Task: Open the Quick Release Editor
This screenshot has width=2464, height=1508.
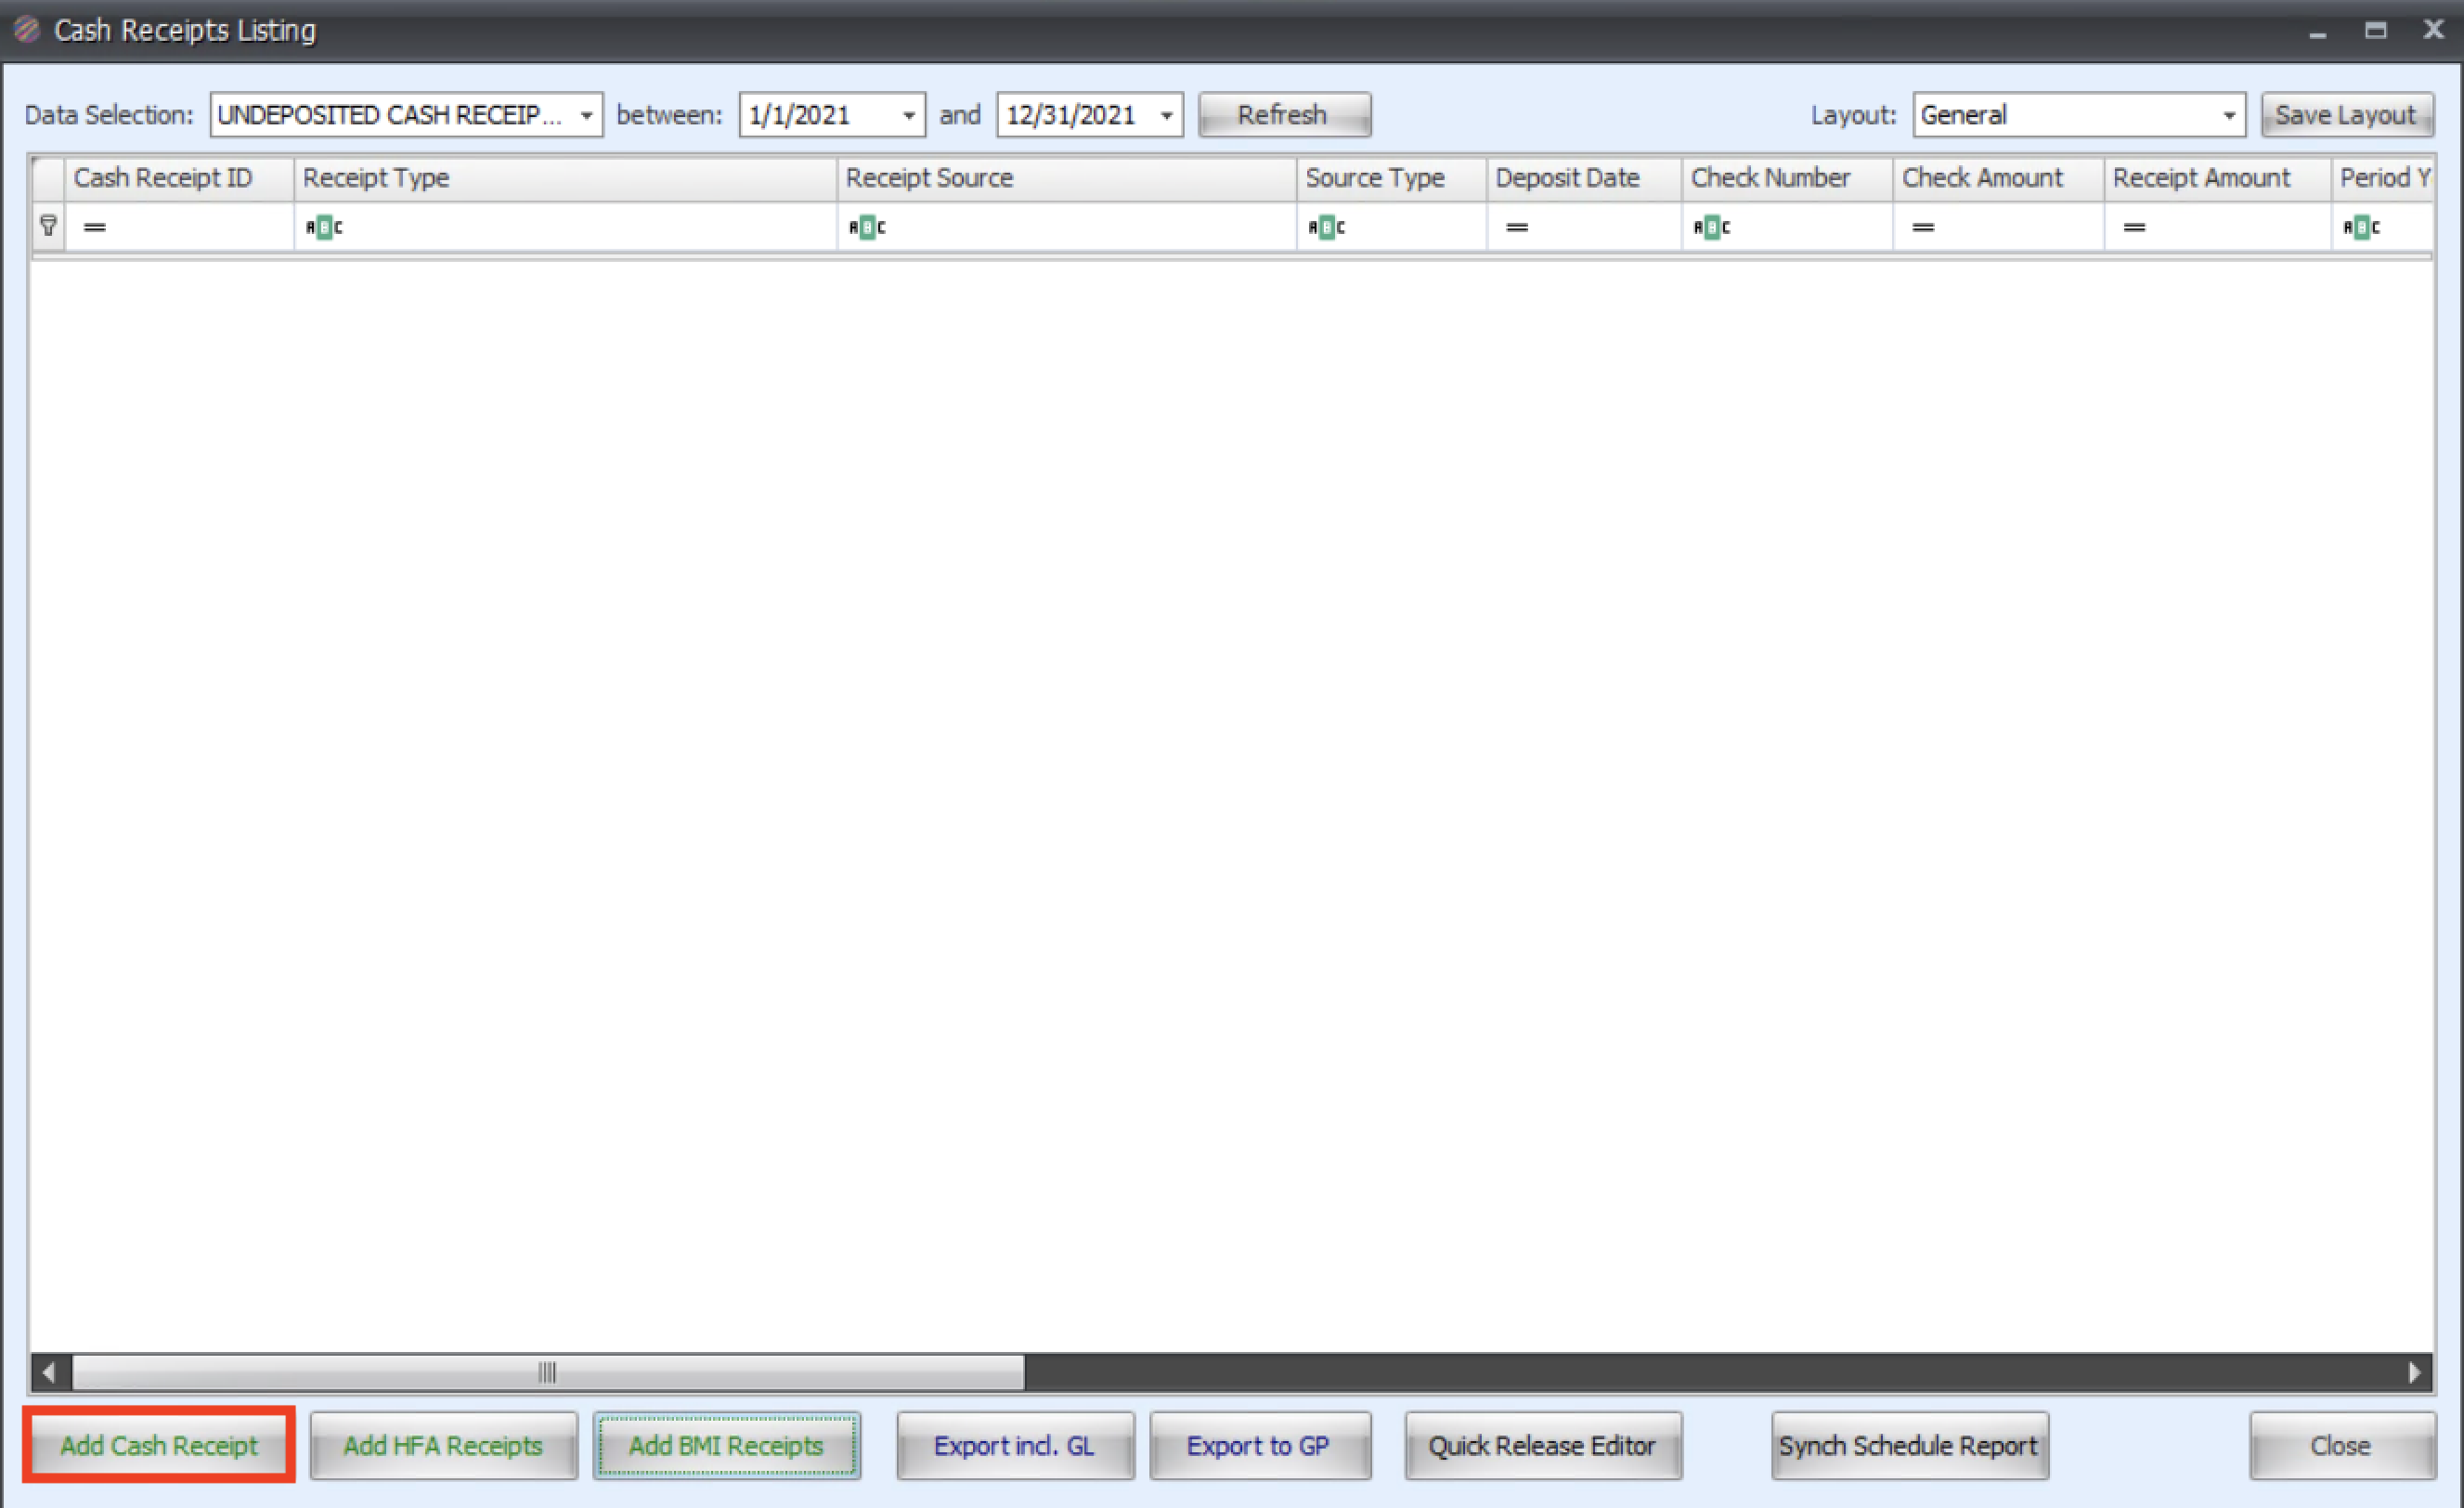Action: coord(1542,1445)
